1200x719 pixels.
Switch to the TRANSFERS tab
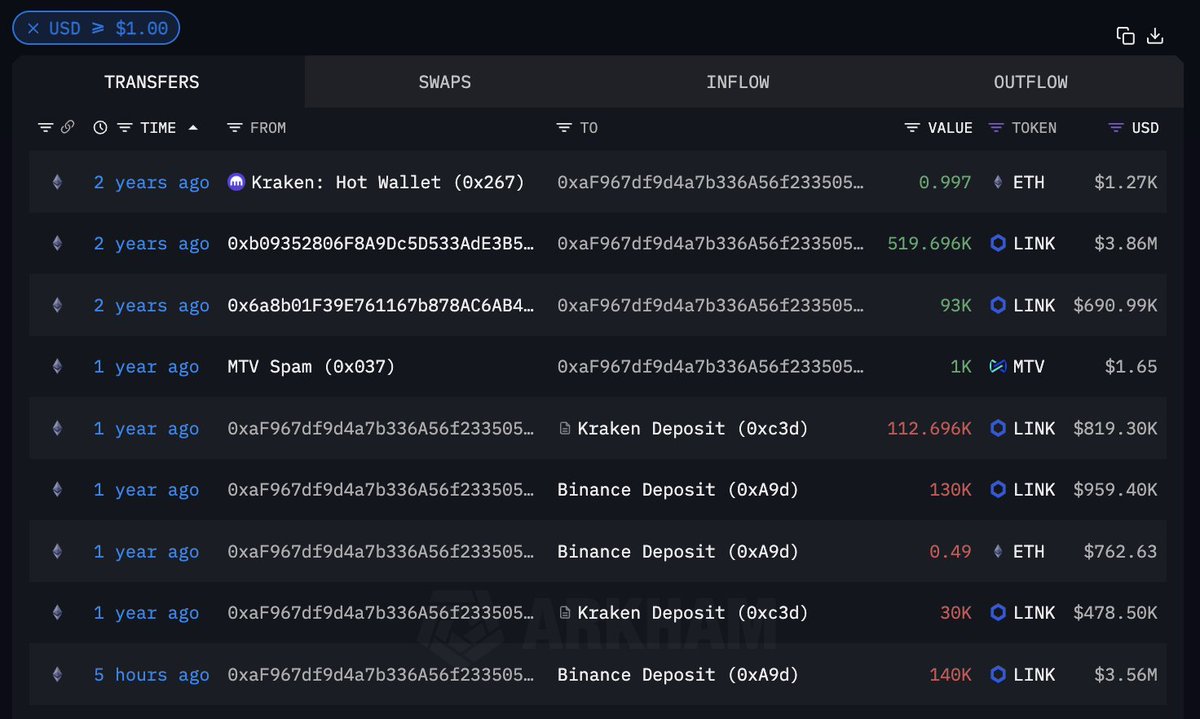coord(152,82)
